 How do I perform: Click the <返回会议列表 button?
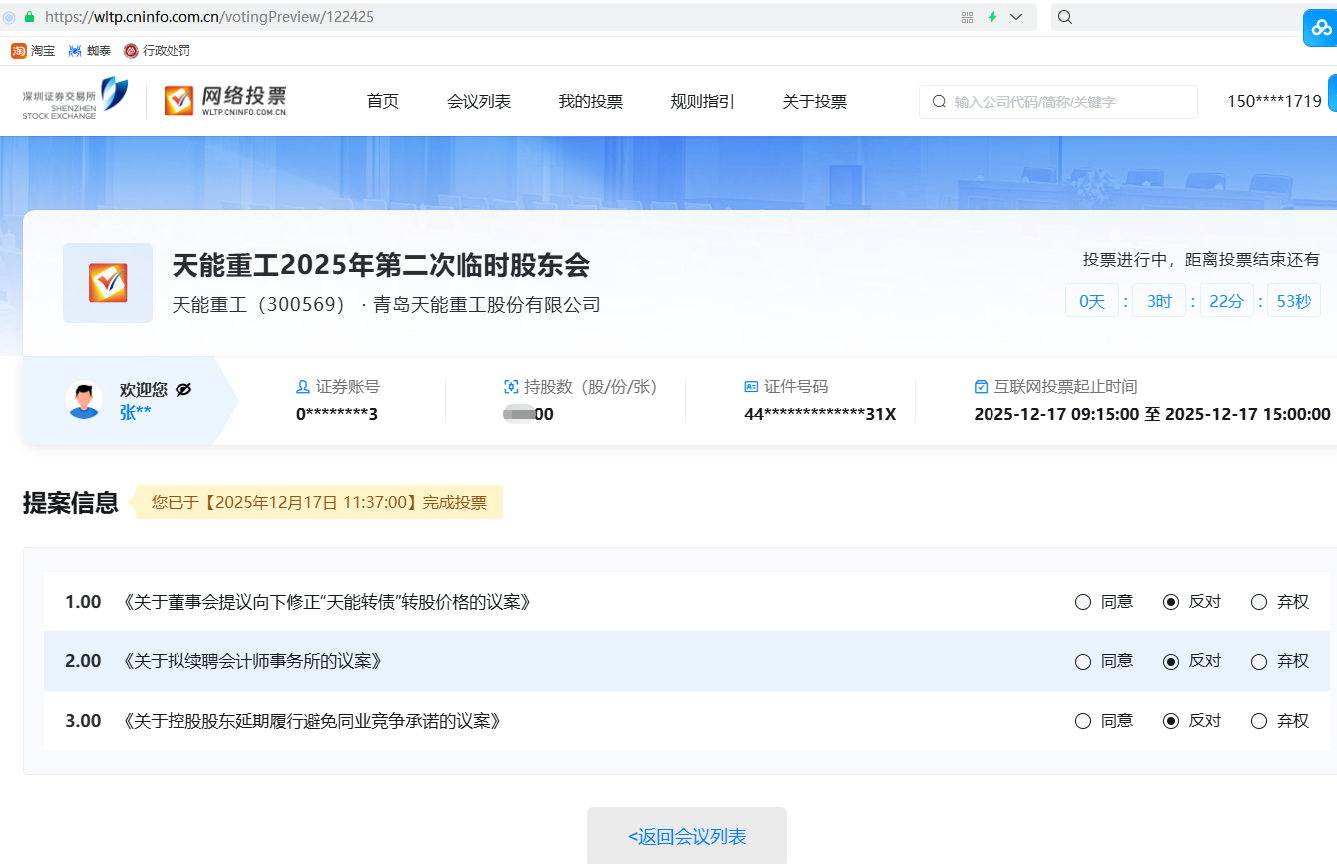687,836
